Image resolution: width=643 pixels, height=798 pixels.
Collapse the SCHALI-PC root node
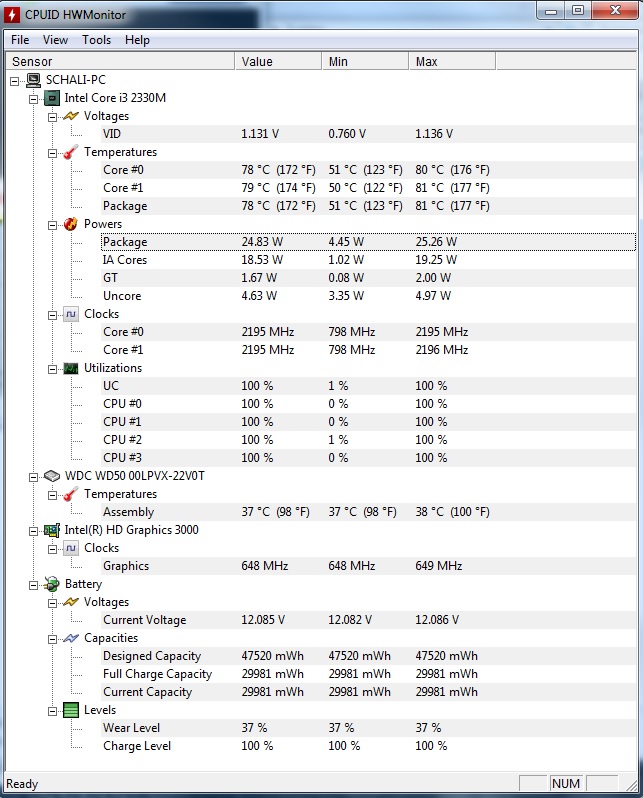click(x=15, y=80)
